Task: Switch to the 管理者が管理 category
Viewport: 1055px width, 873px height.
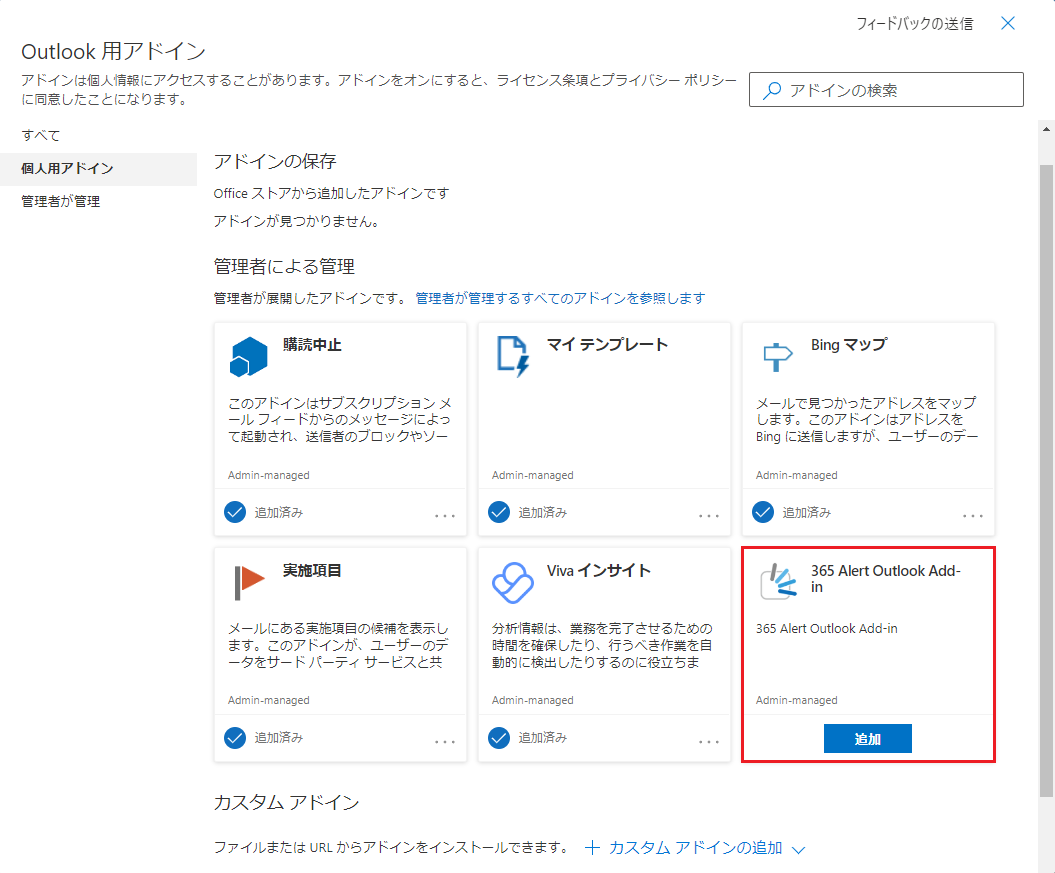Action: pos(61,201)
